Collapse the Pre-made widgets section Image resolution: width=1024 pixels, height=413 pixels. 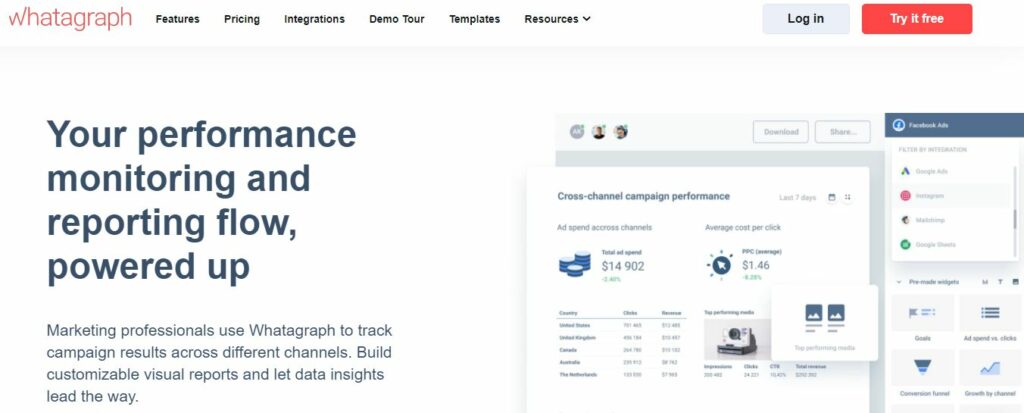click(899, 282)
